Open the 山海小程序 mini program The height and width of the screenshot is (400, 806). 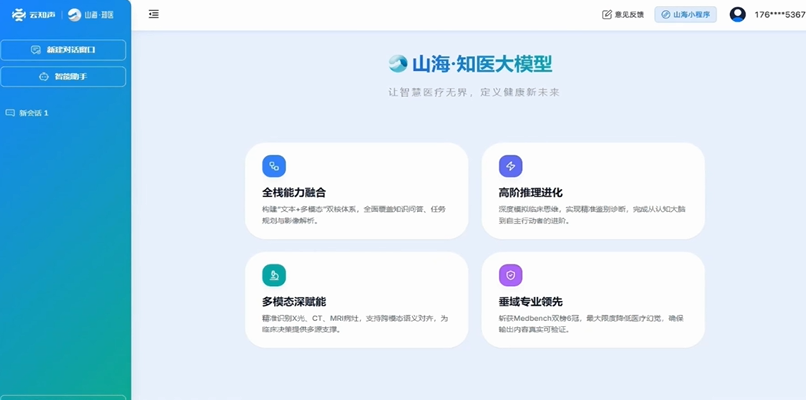tap(686, 15)
